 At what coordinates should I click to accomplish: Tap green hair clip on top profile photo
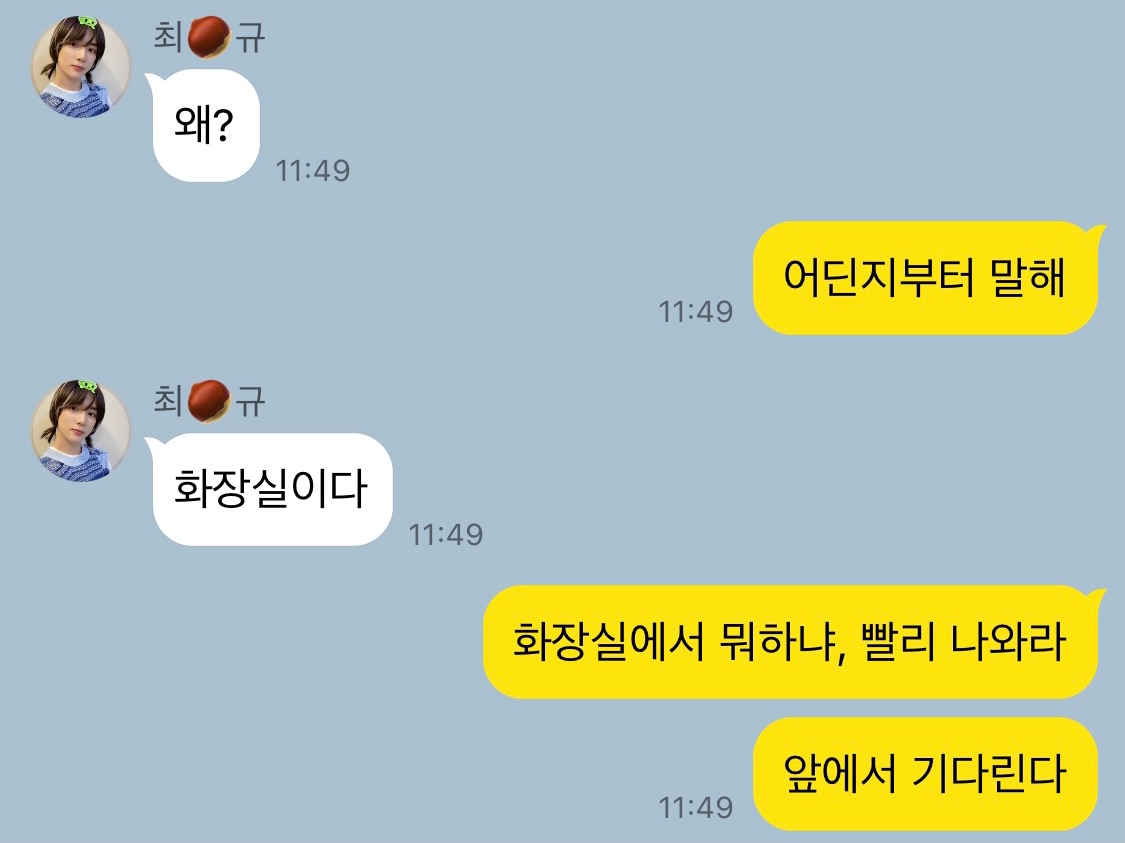[87, 22]
